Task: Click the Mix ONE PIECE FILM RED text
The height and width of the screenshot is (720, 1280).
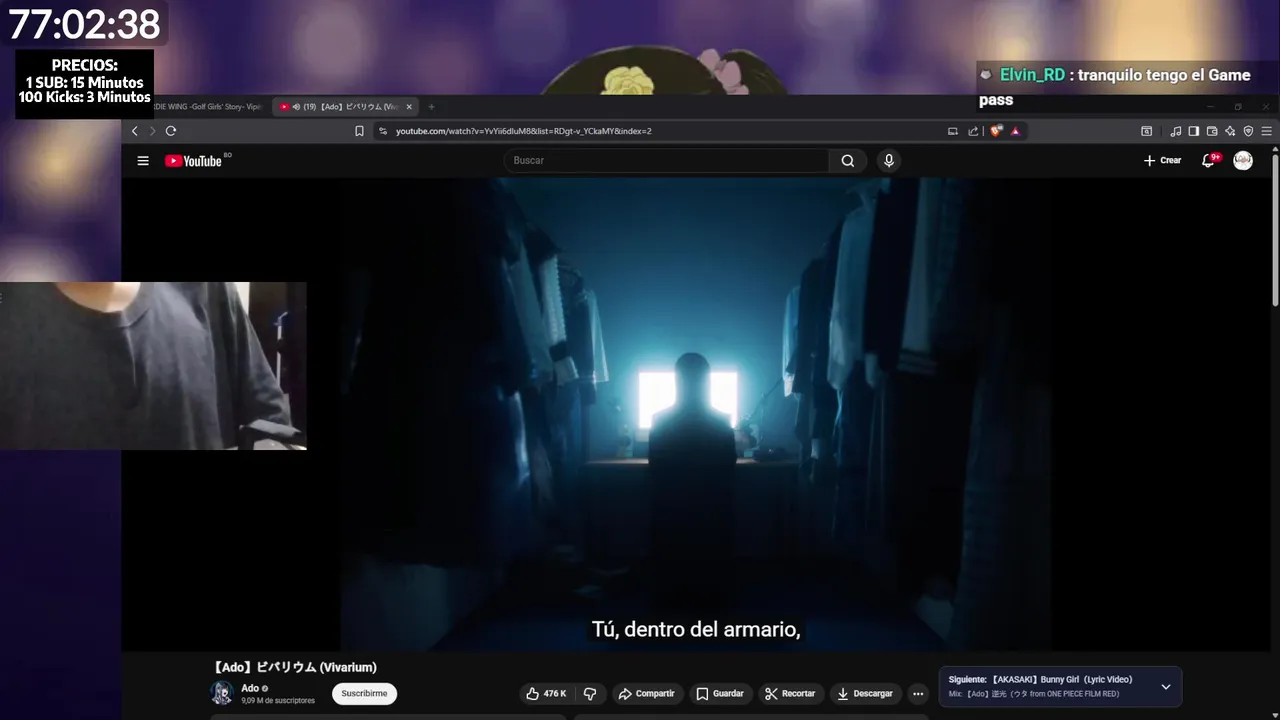Action: [x=1034, y=694]
